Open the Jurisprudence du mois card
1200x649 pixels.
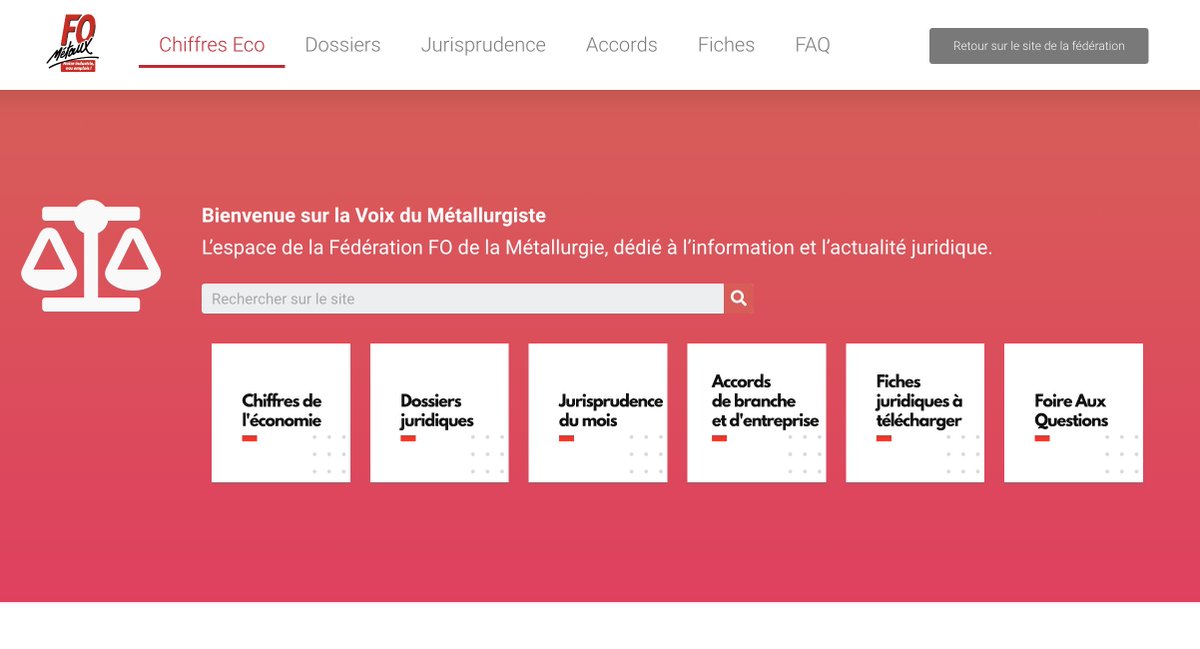(x=598, y=413)
